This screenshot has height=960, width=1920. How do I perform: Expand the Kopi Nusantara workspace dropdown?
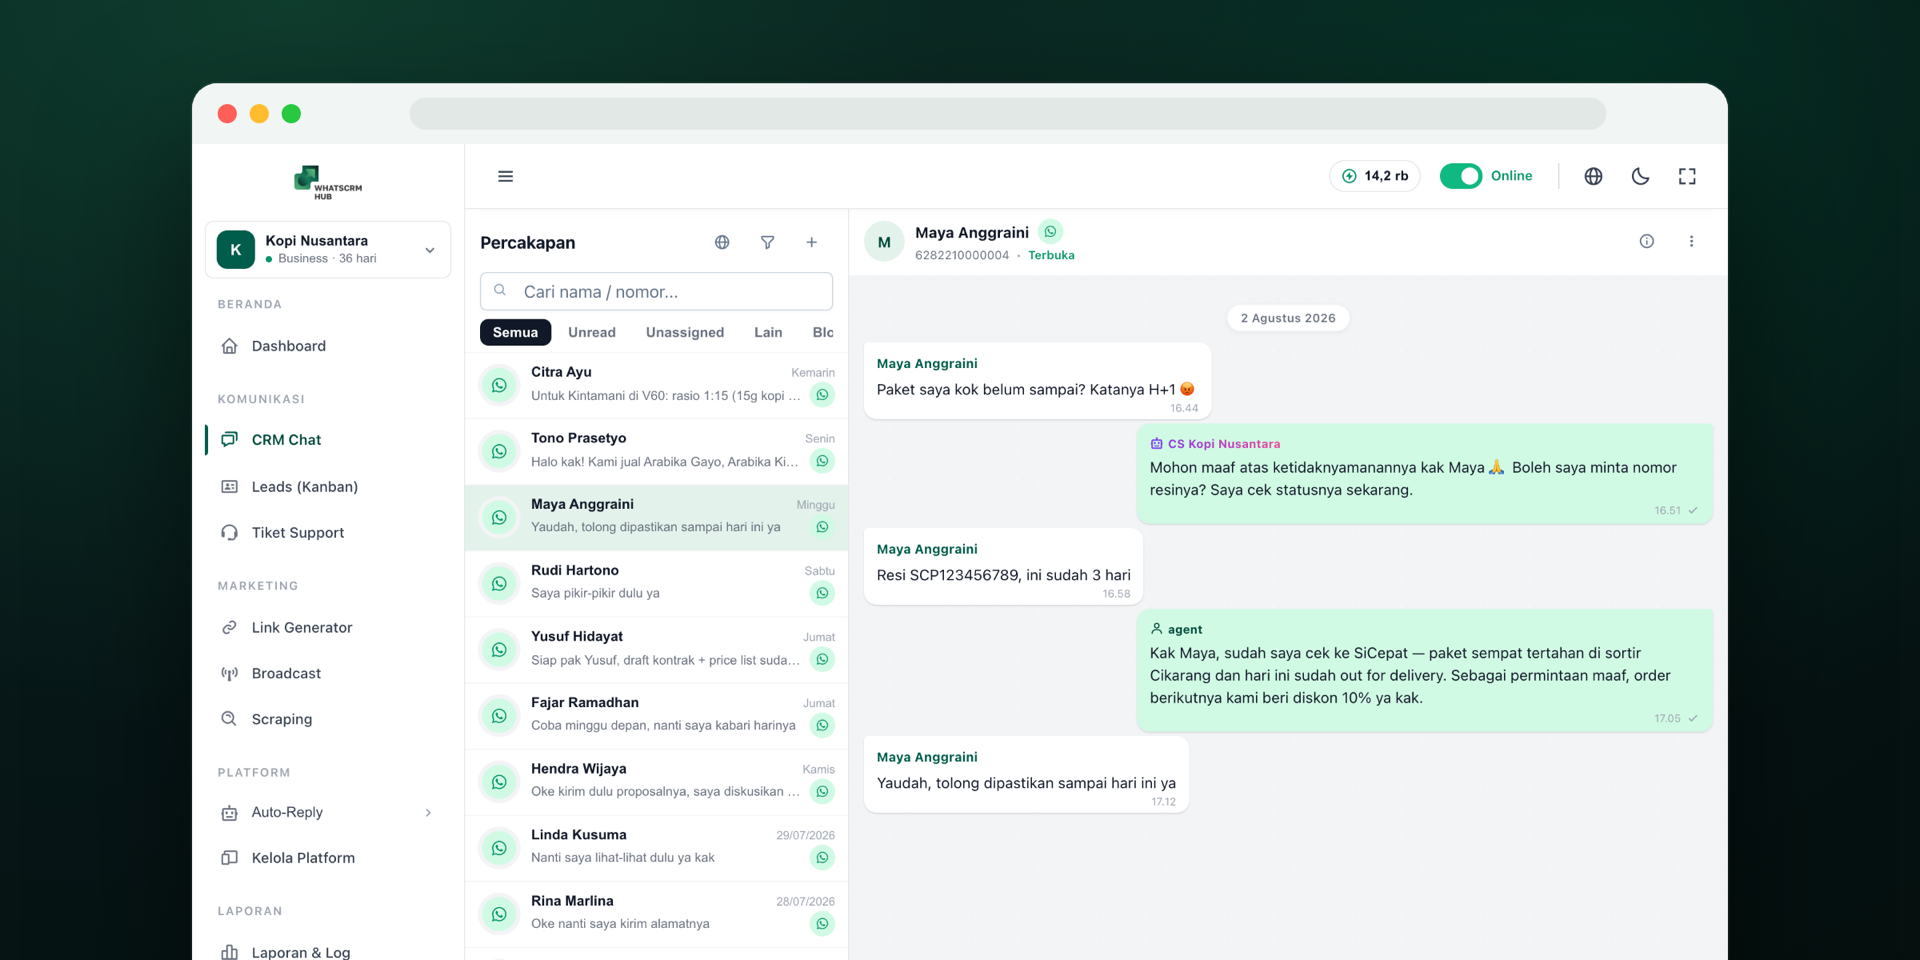tap(328, 249)
